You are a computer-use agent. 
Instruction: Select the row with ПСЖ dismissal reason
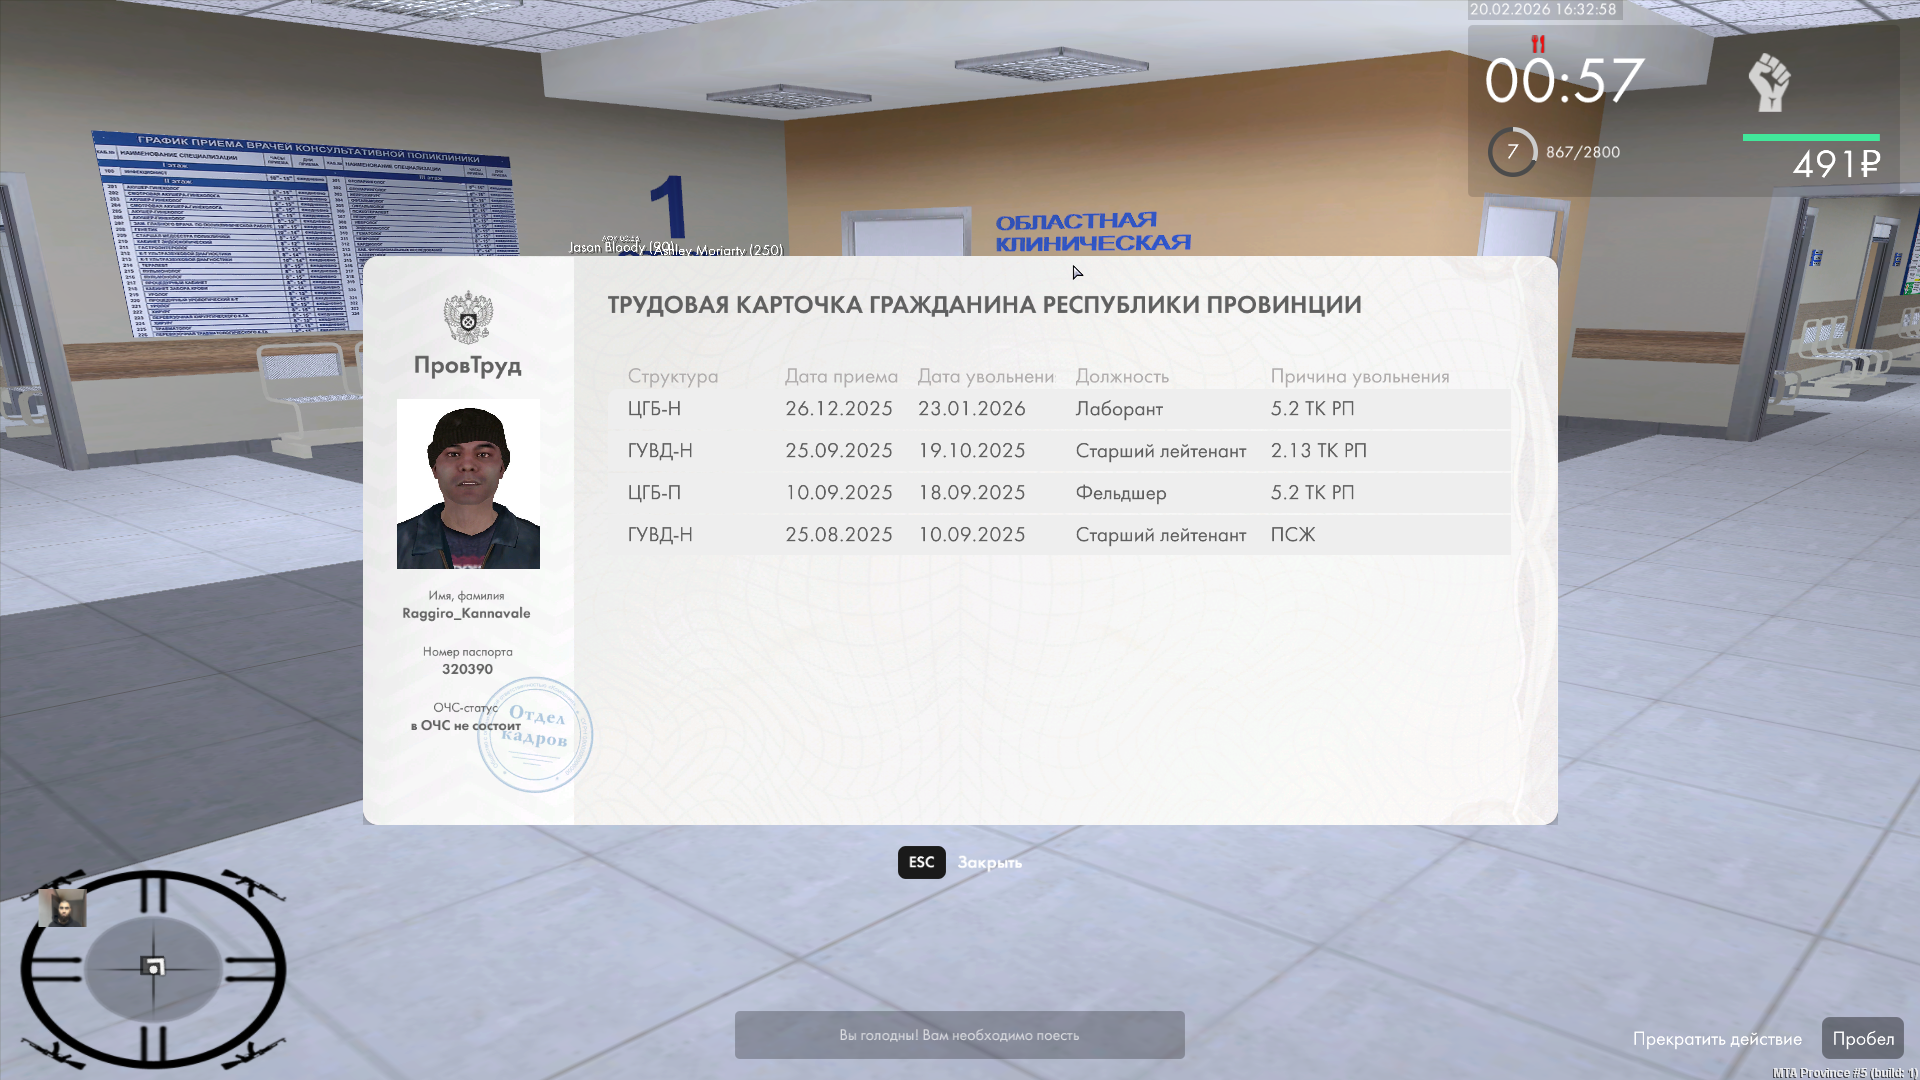[1058, 535]
